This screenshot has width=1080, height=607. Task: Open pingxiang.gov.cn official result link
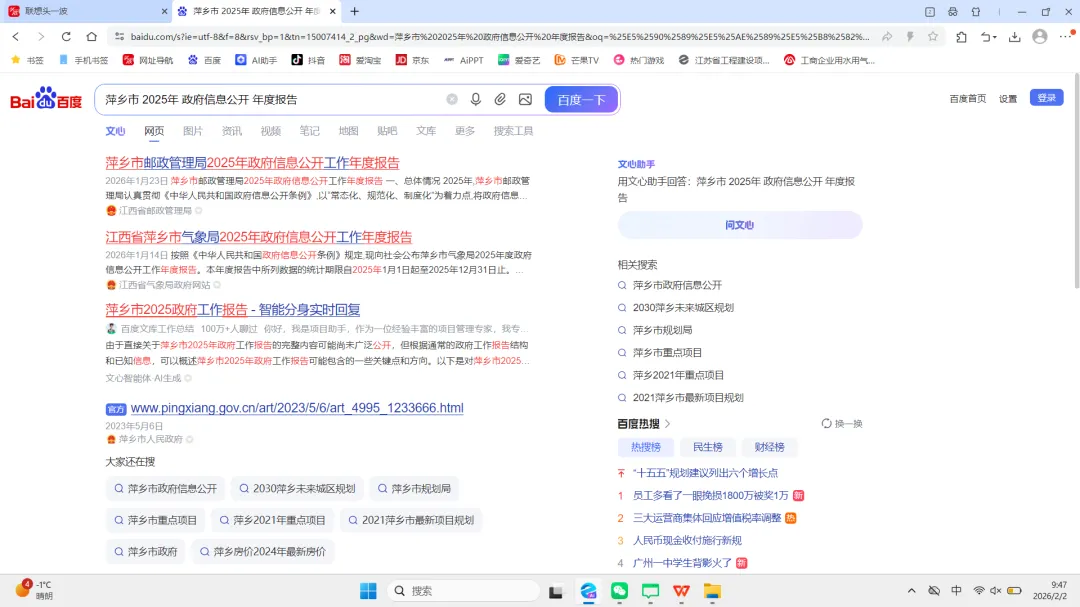point(297,408)
